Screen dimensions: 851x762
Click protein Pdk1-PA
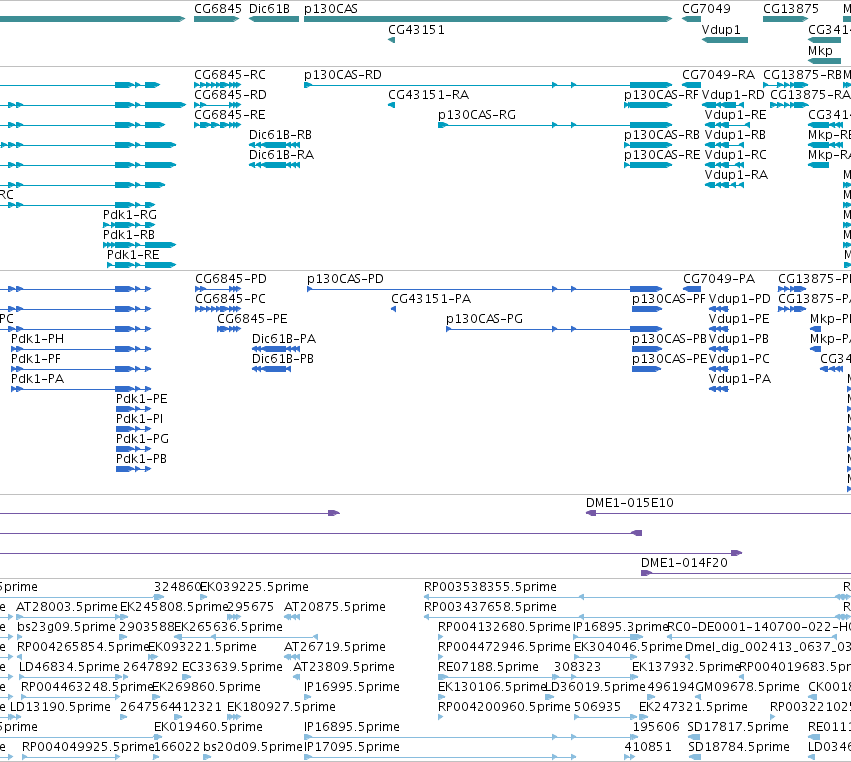click(37, 379)
